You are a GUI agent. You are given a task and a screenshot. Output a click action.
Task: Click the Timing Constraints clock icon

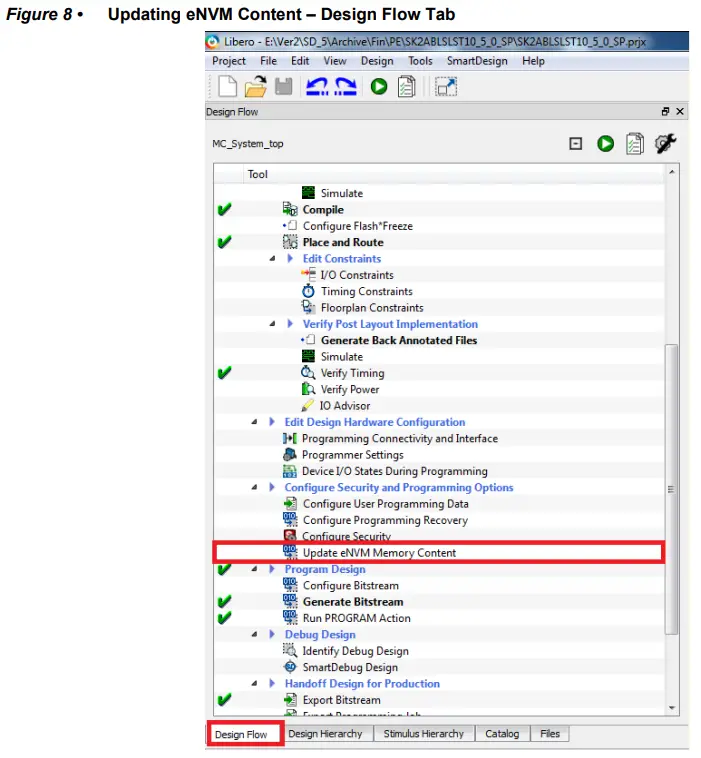308,291
